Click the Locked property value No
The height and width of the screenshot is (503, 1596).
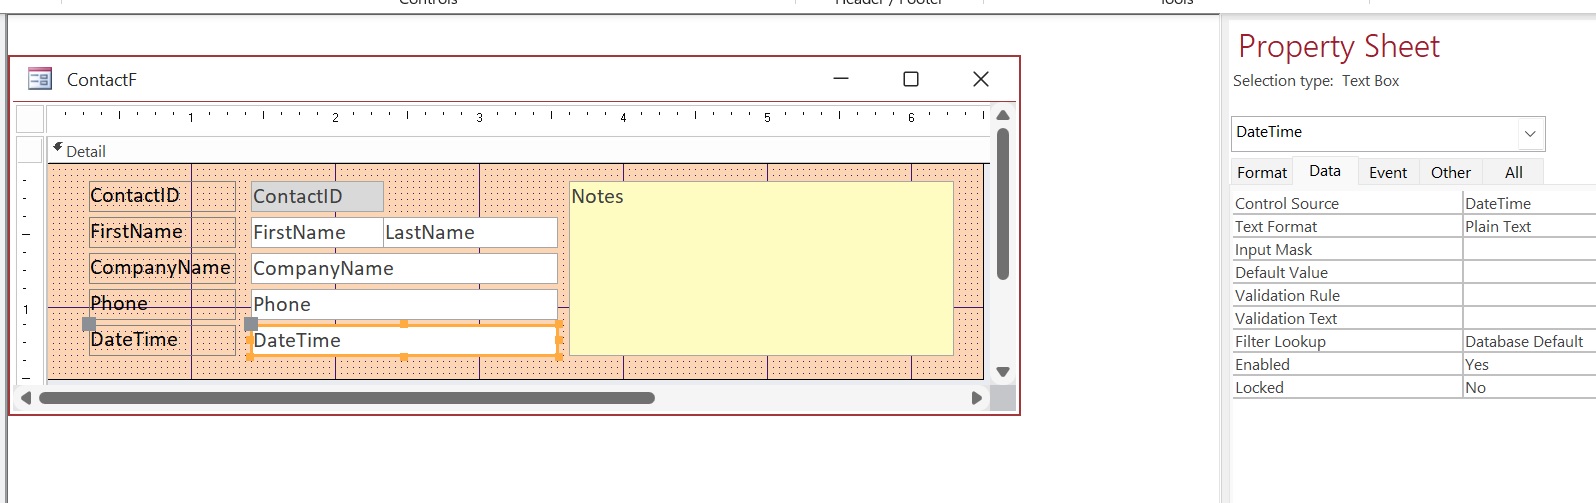tap(1527, 388)
